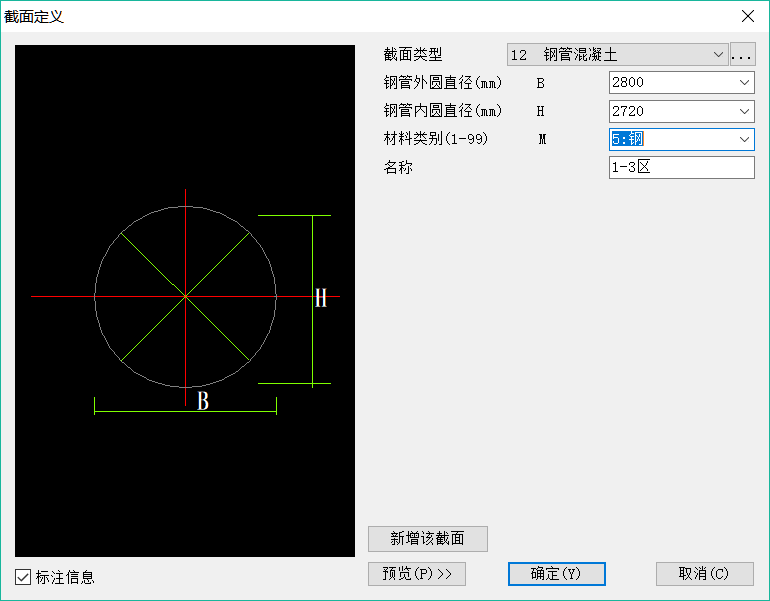Expand the 钢管内圆直径 H value dropdown arrow
The image size is (770, 601).
[x=744, y=111]
